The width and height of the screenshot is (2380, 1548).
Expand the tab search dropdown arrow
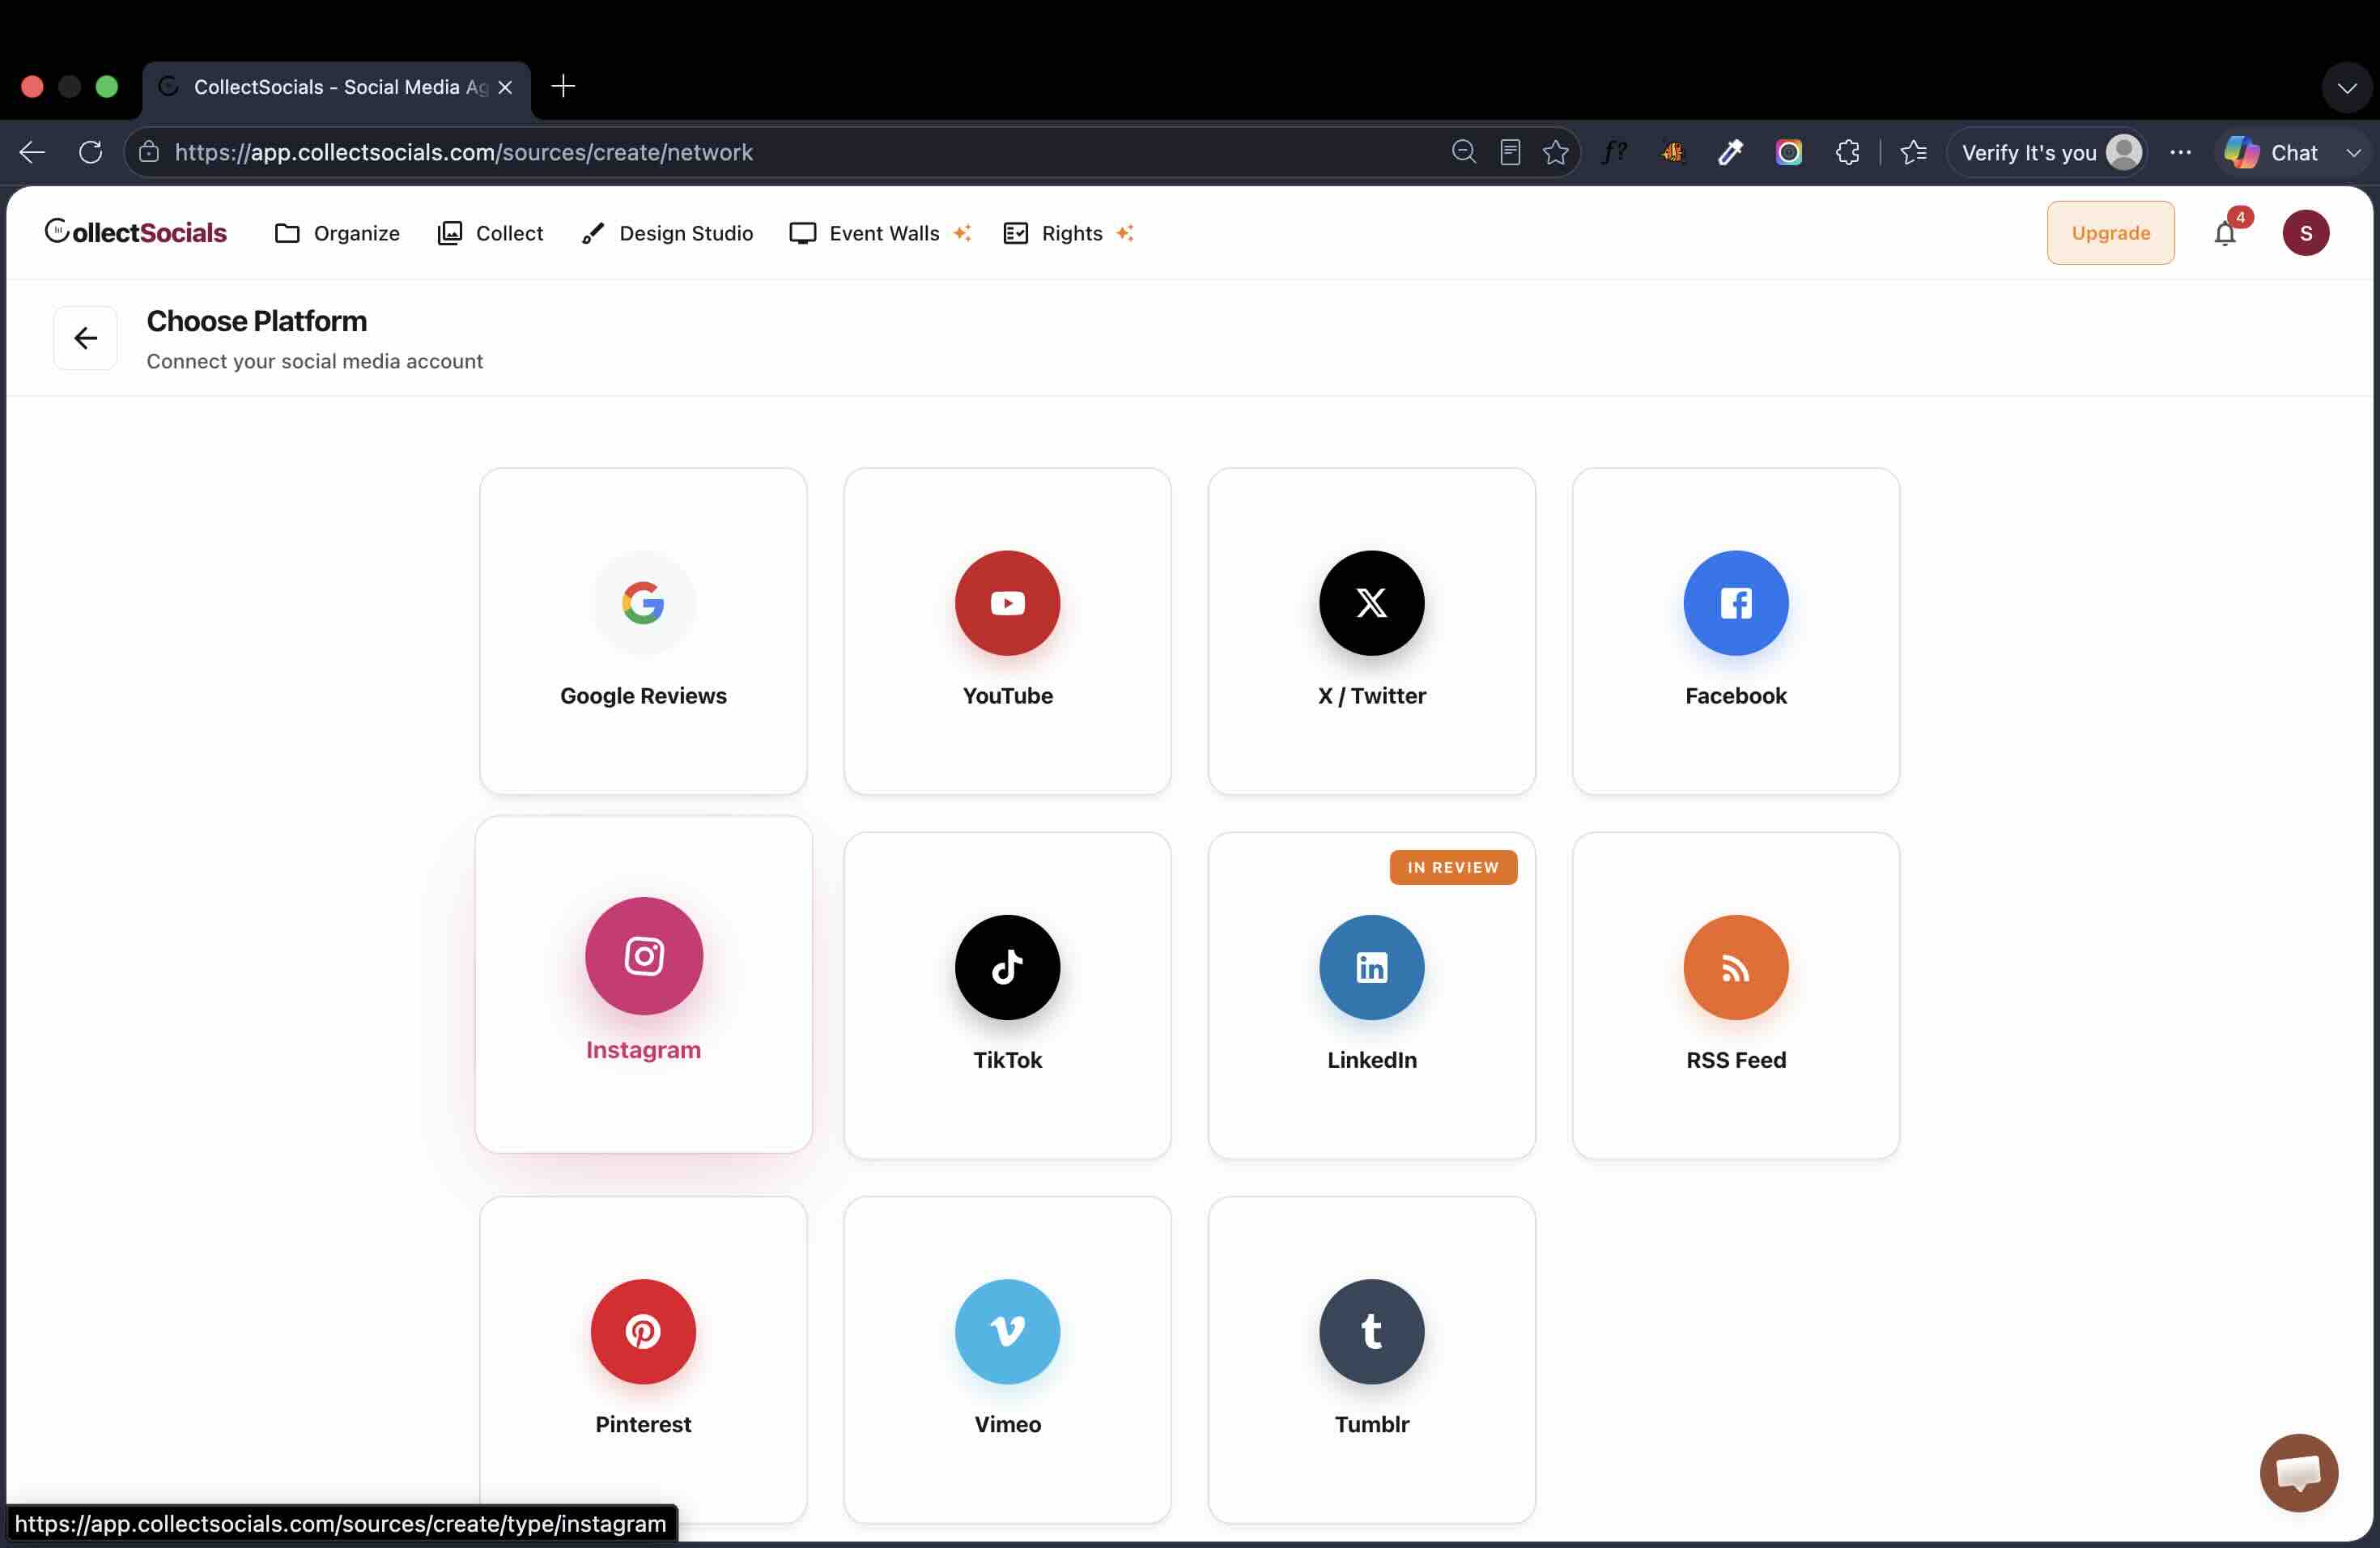coord(2346,88)
